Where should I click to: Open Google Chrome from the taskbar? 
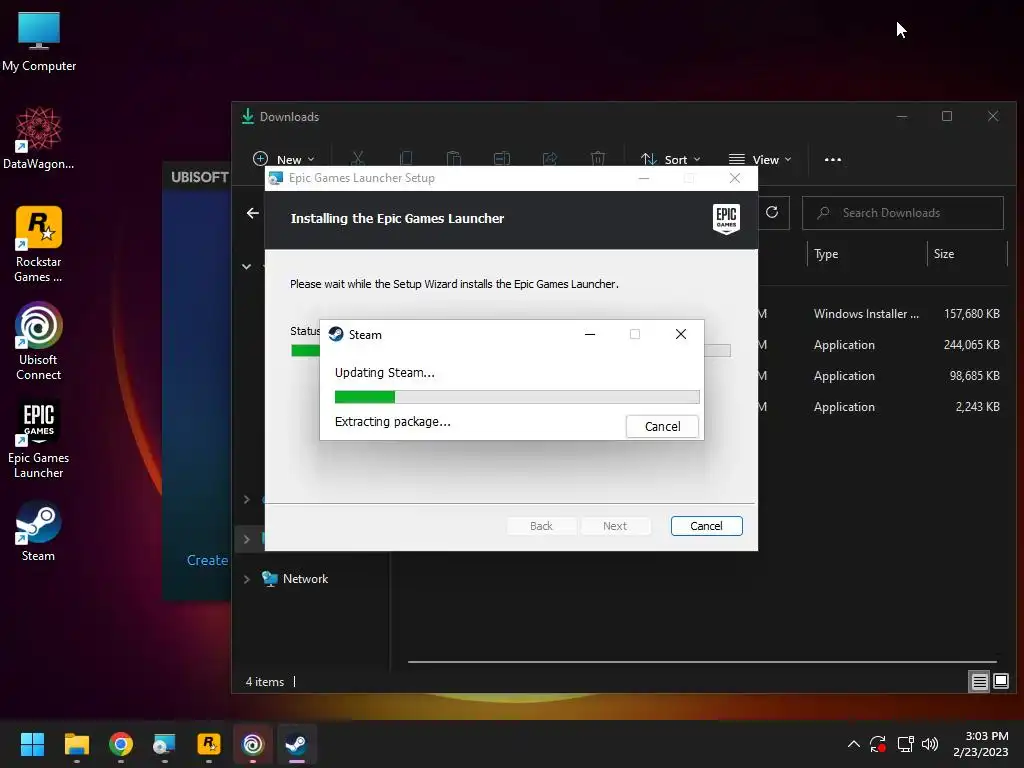coord(121,744)
